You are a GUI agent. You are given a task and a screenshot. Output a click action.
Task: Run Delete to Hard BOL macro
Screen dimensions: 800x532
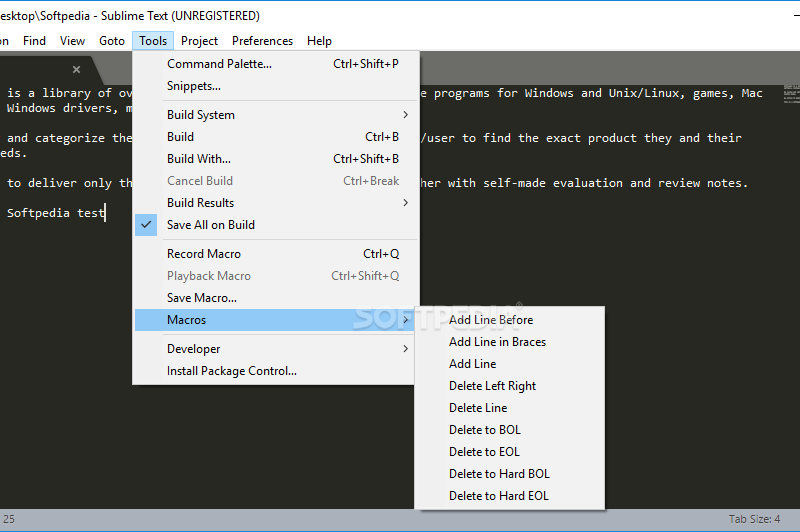pos(510,473)
